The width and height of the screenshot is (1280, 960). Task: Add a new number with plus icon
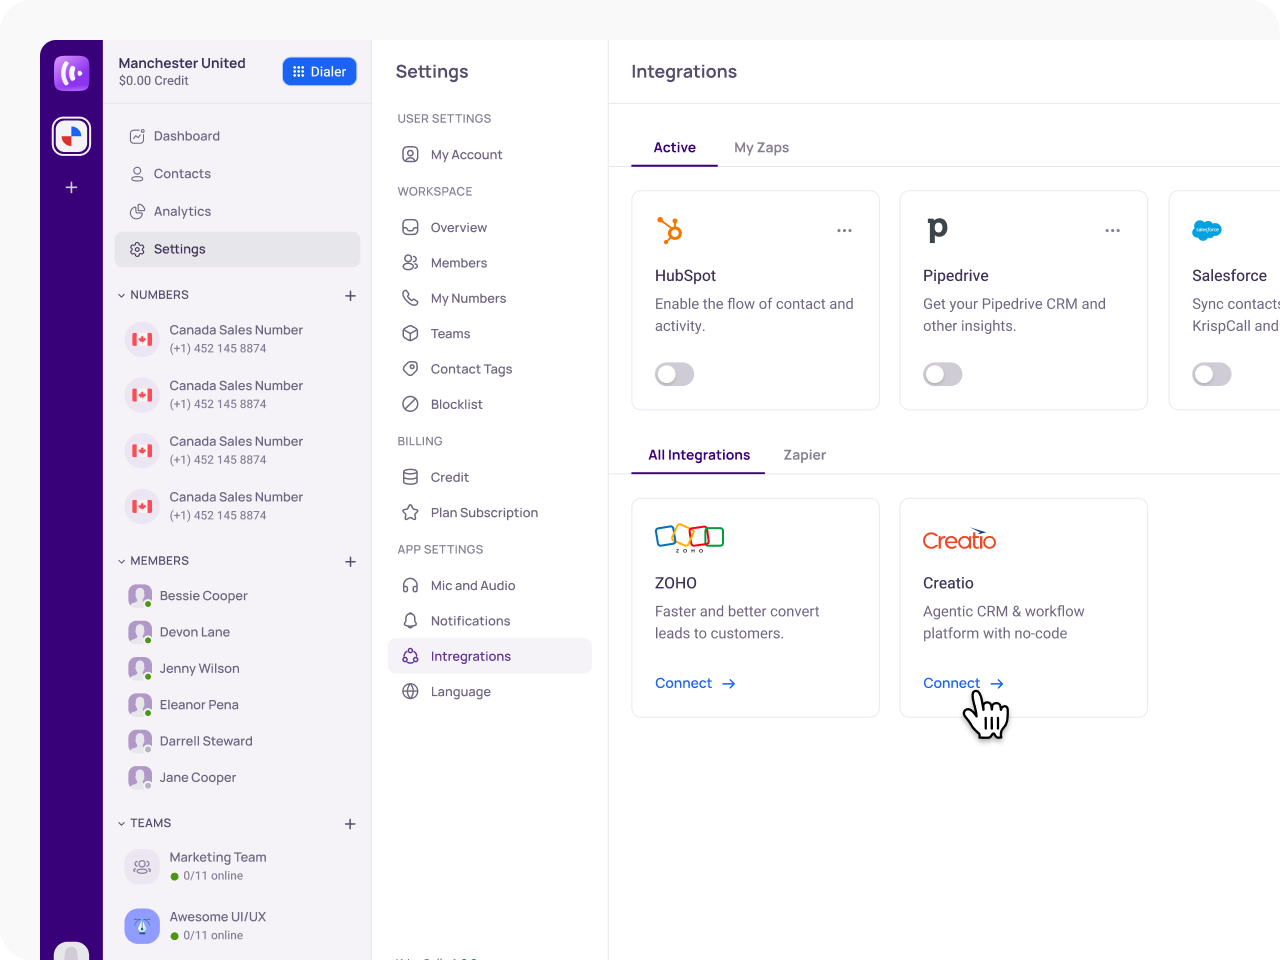click(350, 296)
